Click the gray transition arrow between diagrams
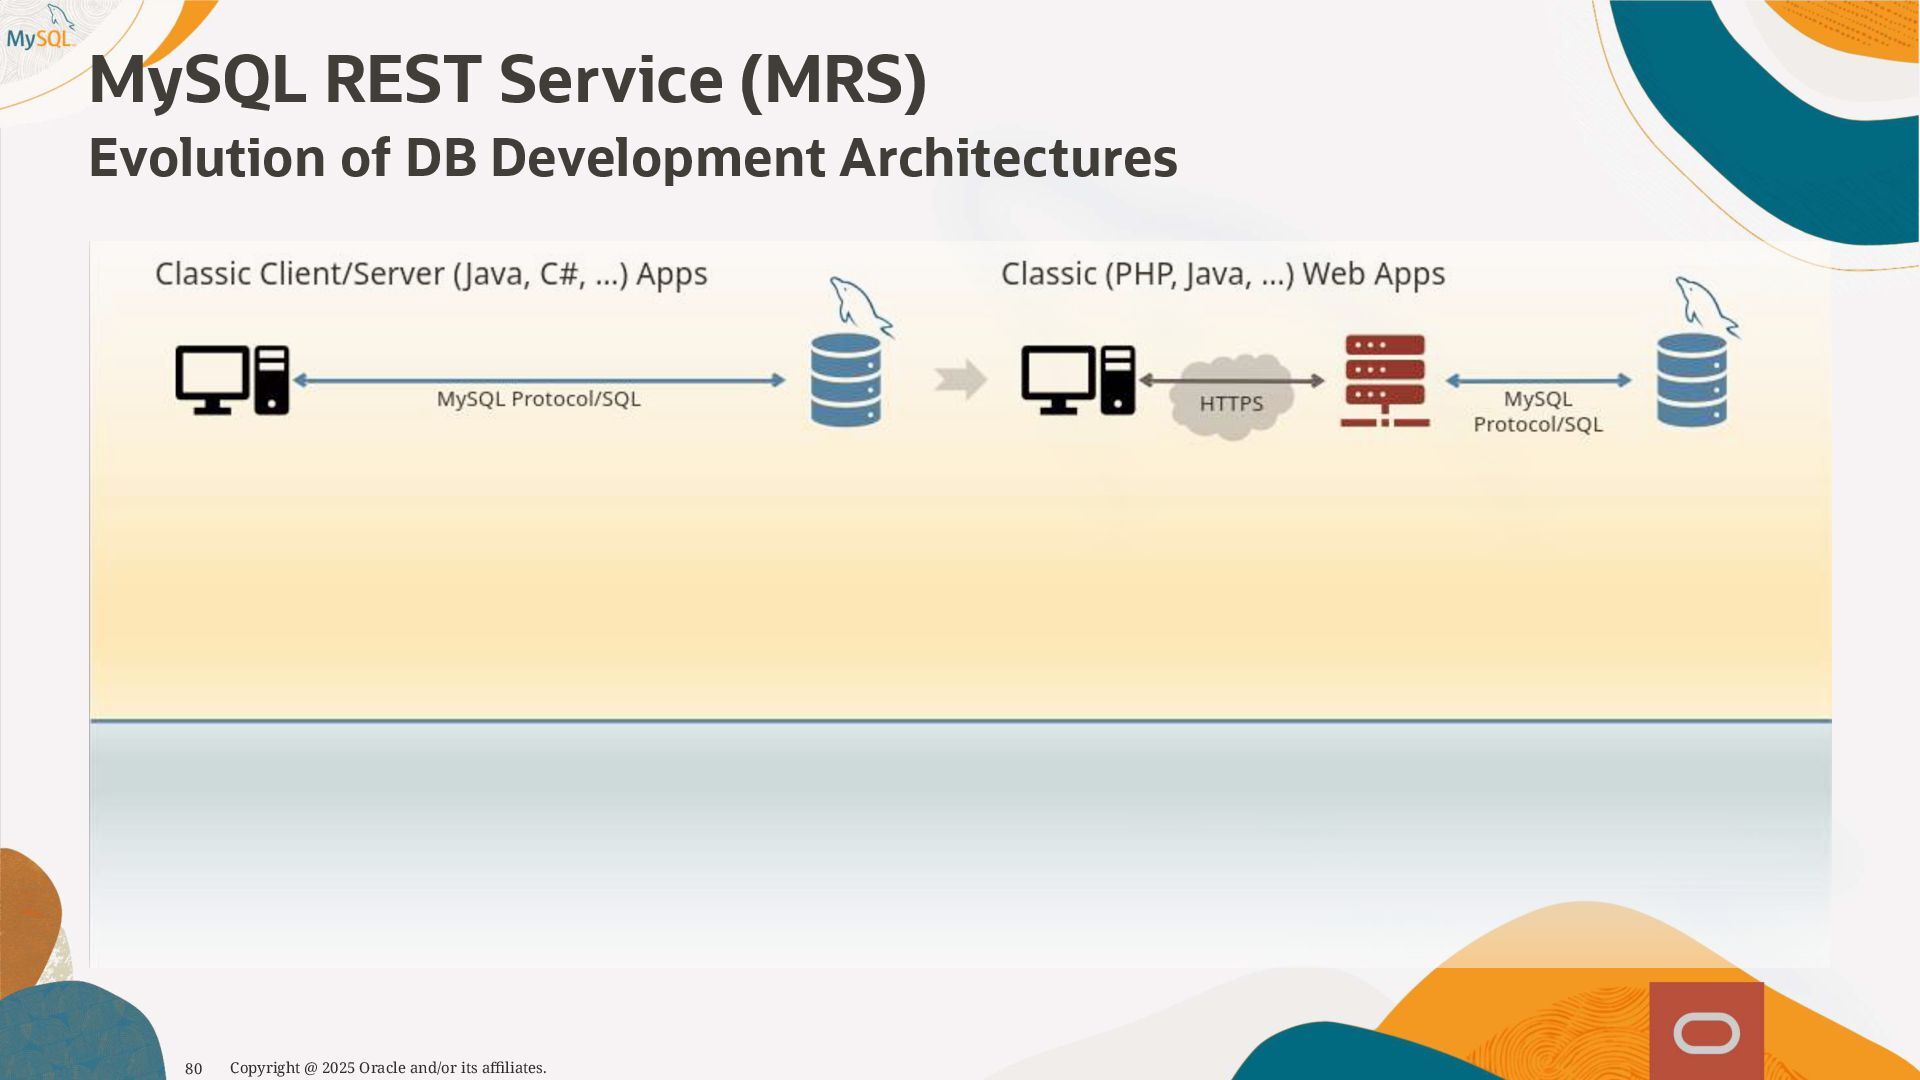Viewport: 1920px width, 1080px height. tap(960, 380)
